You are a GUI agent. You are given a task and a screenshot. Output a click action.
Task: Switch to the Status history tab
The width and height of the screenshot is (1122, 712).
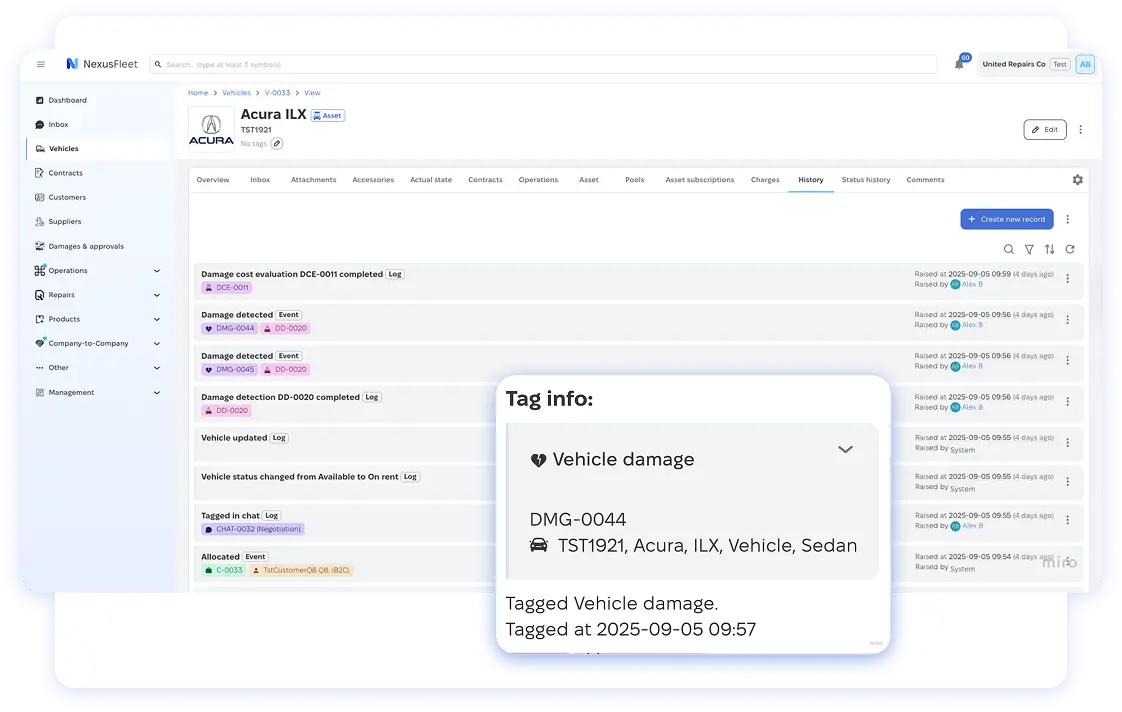point(865,180)
